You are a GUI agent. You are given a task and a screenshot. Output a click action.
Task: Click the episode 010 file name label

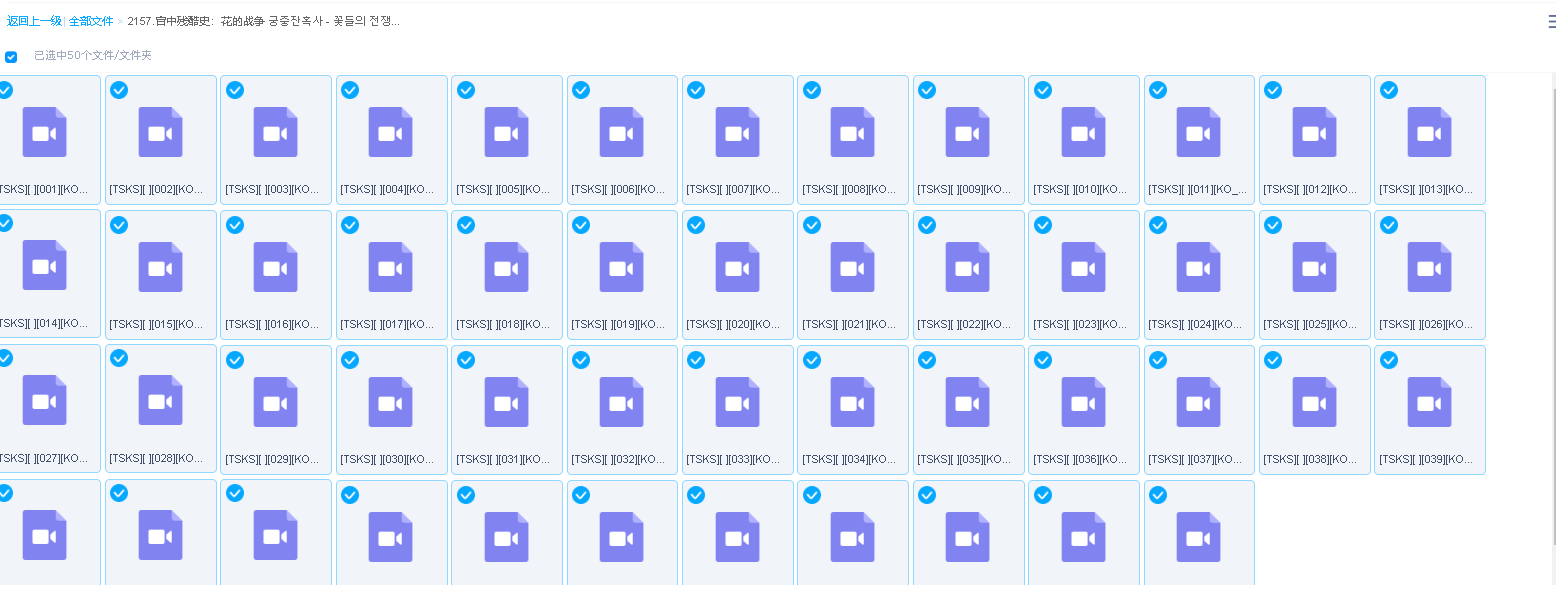tap(1083, 189)
